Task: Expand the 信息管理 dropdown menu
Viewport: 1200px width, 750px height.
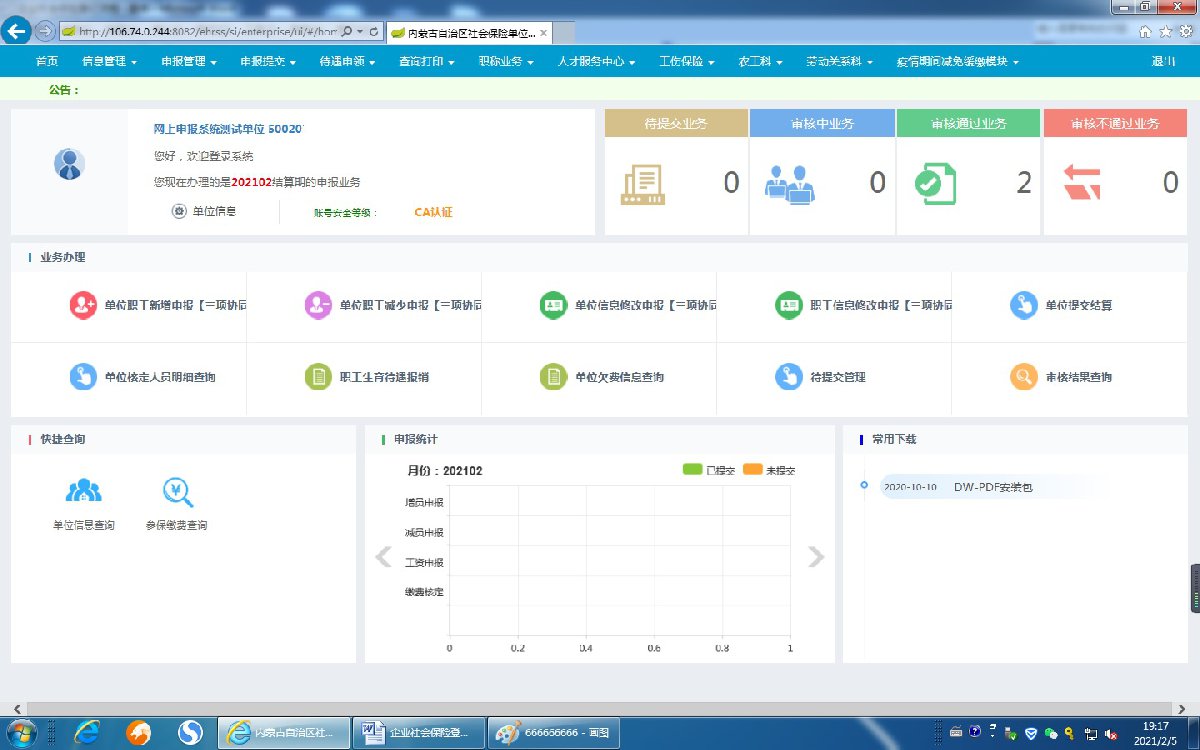Action: [x=109, y=62]
